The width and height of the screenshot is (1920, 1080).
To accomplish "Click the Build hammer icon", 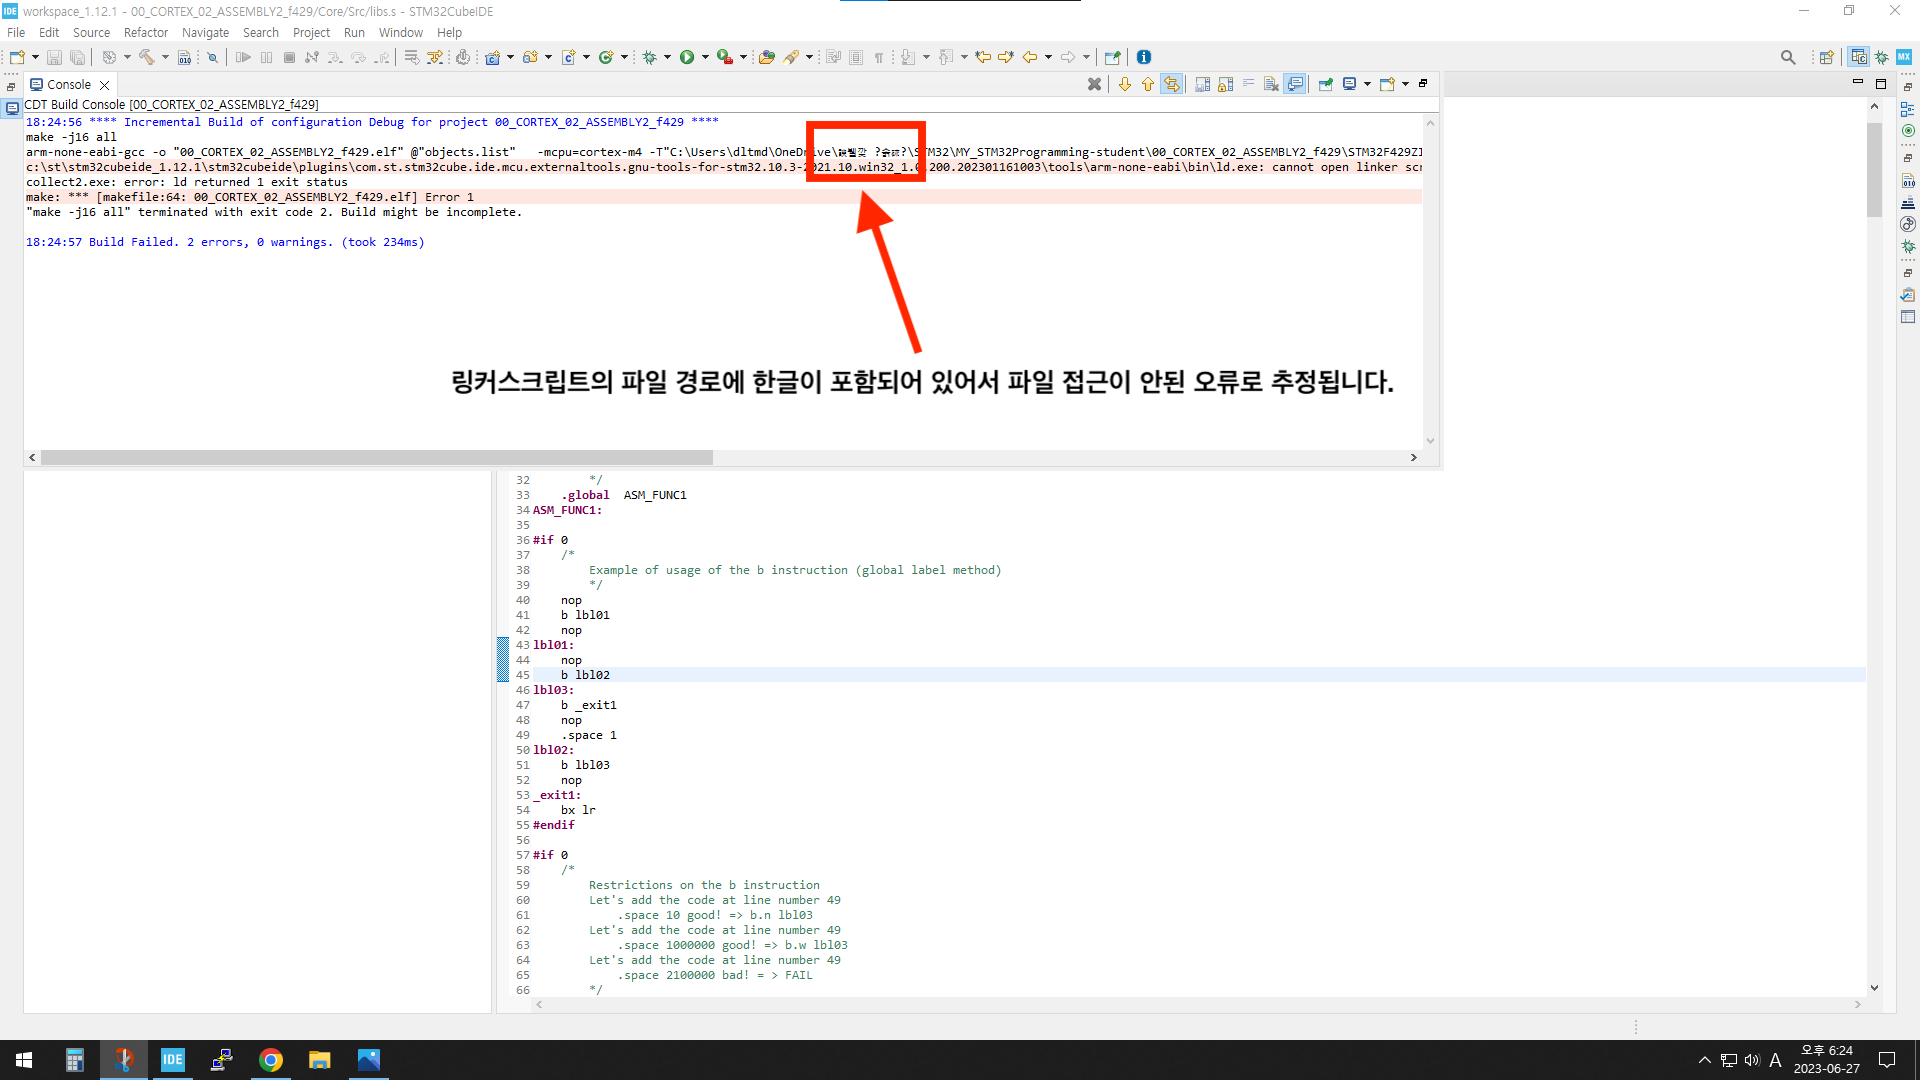I will (x=147, y=57).
